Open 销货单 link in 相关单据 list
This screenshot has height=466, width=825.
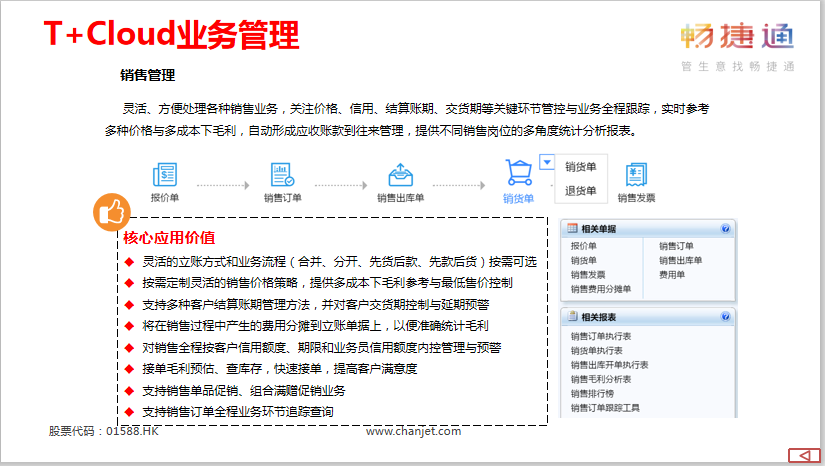click(x=583, y=260)
